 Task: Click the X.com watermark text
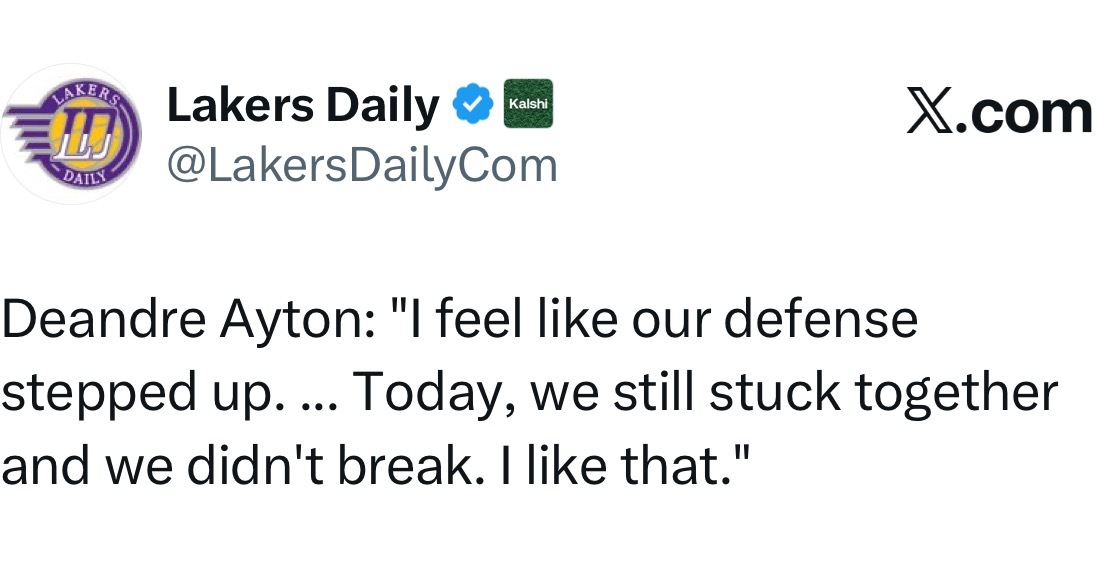pyautogui.click(x=998, y=112)
